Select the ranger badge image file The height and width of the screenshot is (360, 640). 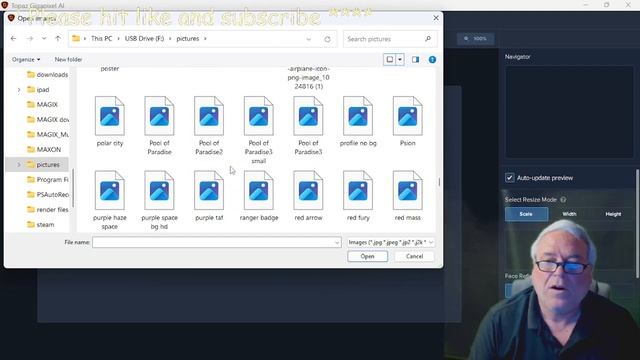click(259, 196)
